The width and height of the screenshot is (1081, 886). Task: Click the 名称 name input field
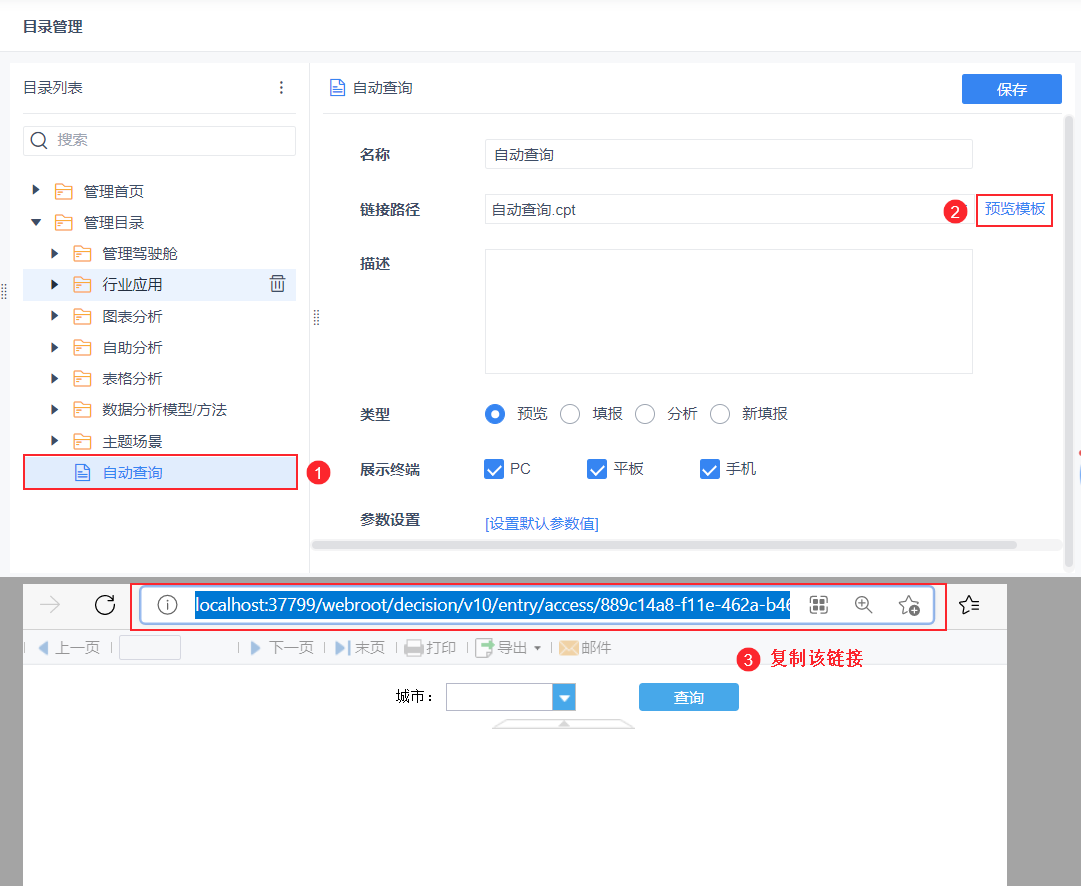click(729, 154)
